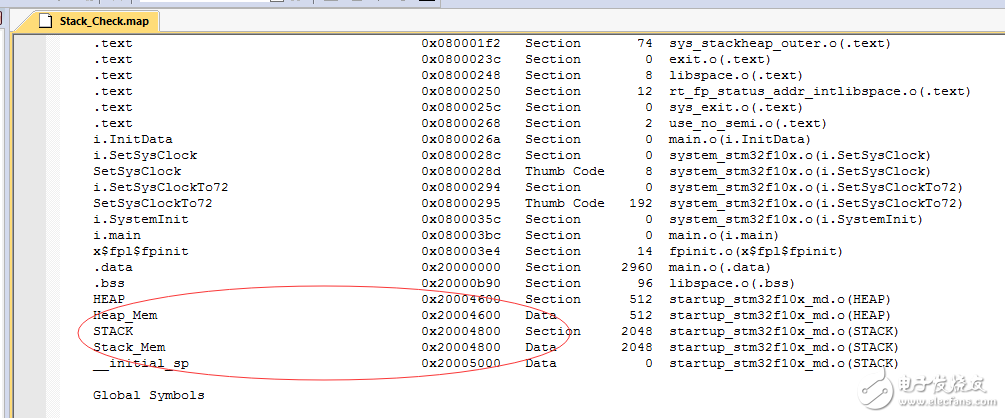Select the .data symbol name

(113, 268)
